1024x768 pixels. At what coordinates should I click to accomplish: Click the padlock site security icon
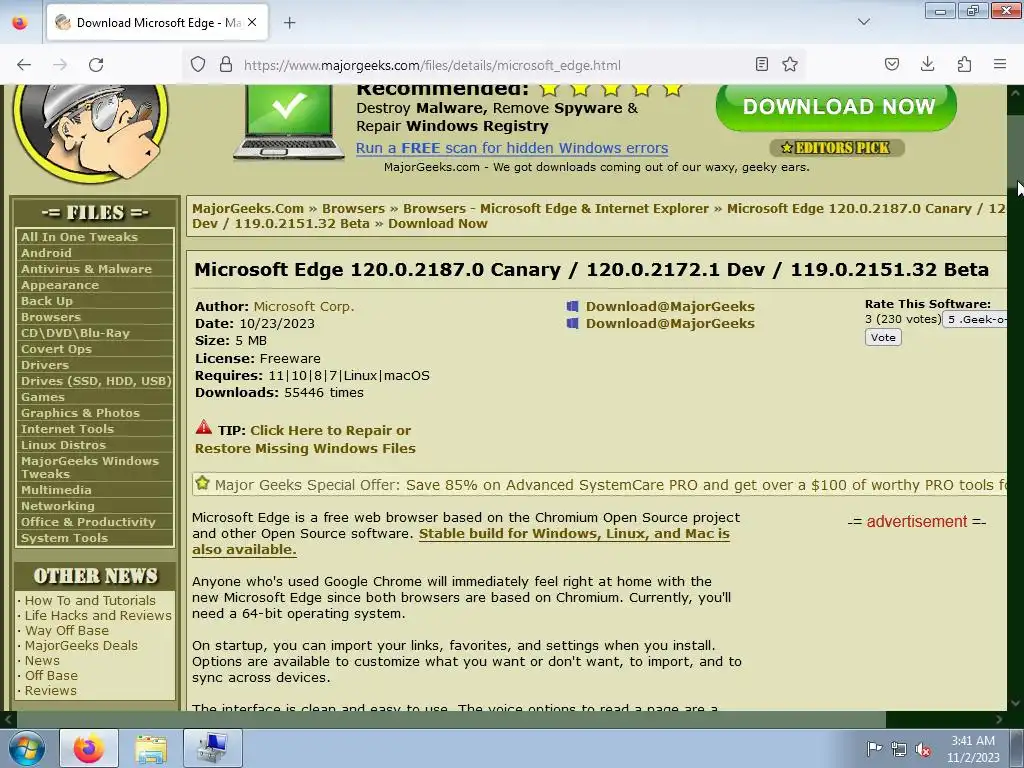(x=226, y=65)
